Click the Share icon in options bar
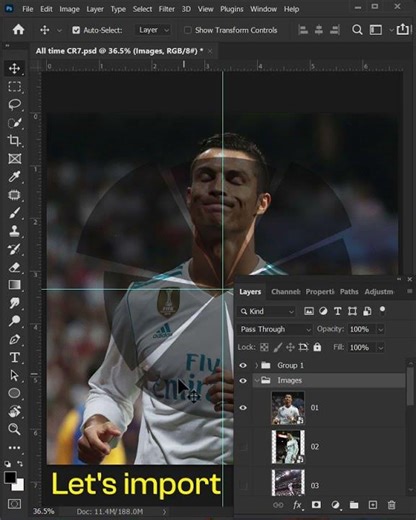This screenshot has height=520, width=416. pos(403,29)
